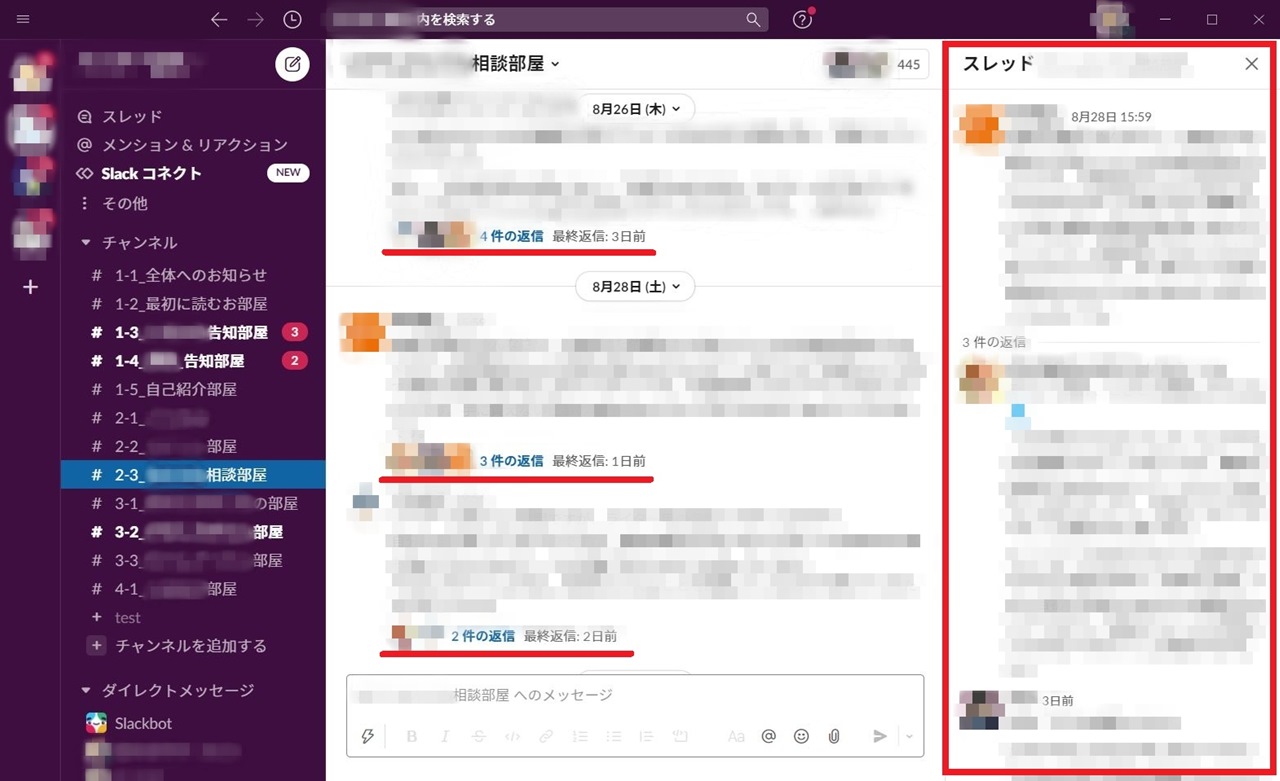Open the 8月26日(木) date dropdown
The height and width of the screenshot is (781, 1280).
point(635,109)
